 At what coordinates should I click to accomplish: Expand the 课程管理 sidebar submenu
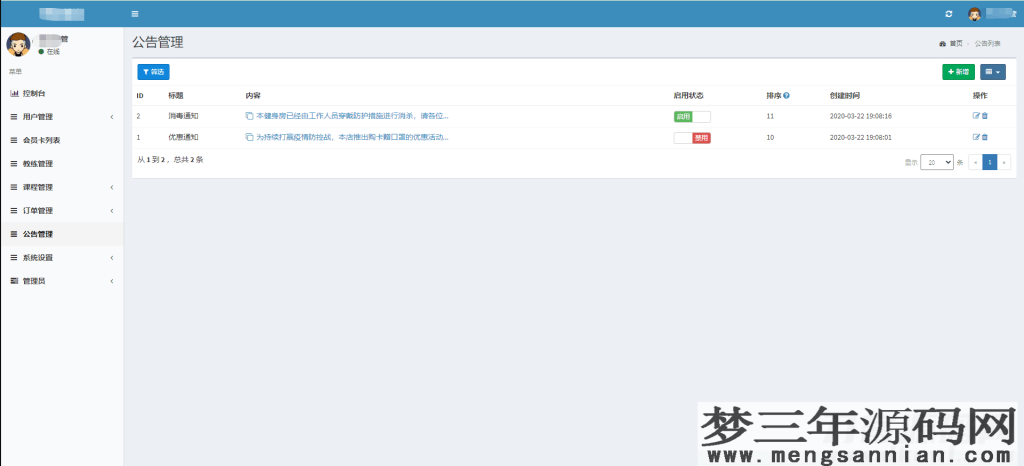pyautogui.click(x=61, y=187)
